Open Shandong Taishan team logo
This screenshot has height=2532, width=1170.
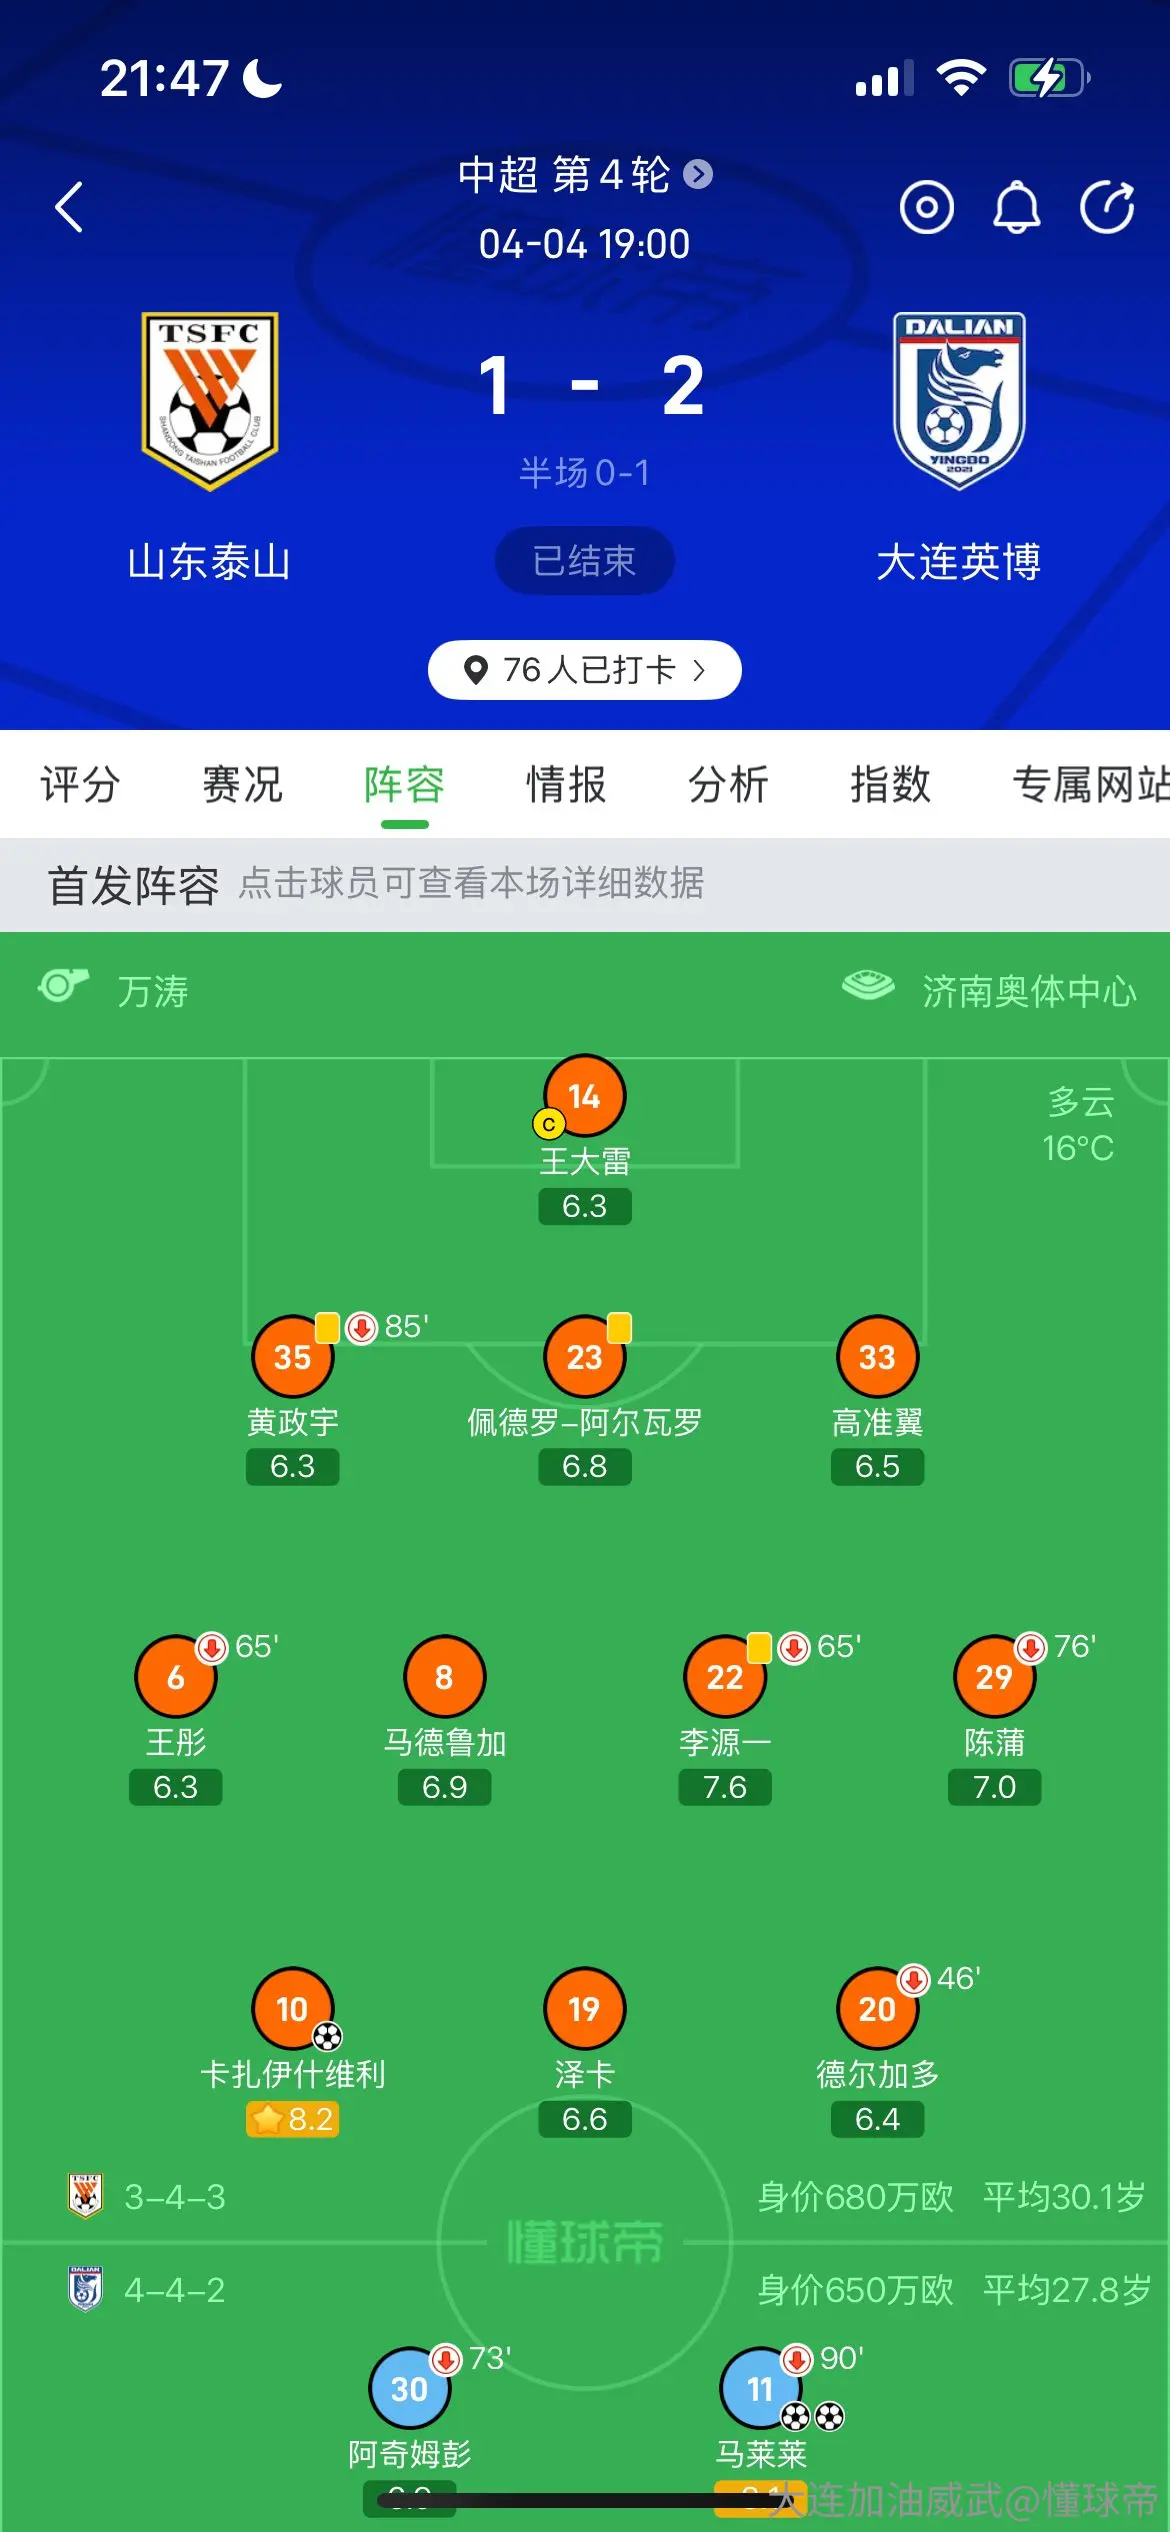(x=209, y=401)
